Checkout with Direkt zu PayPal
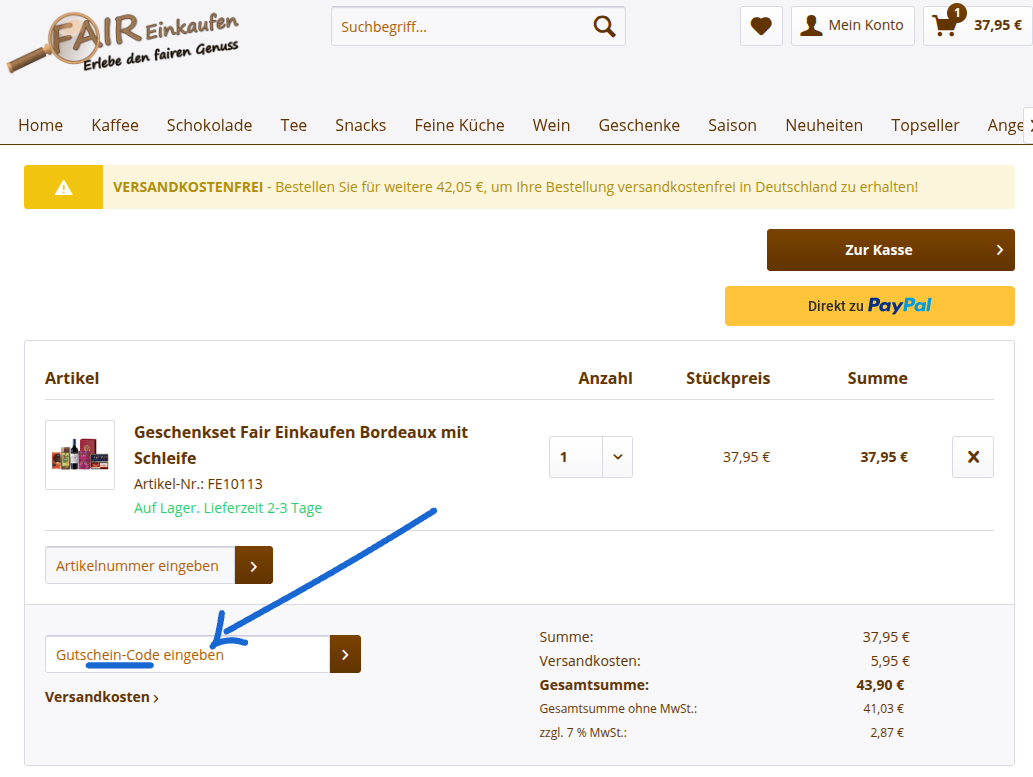Image resolution: width=1033 pixels, height=777 pixels. click(869, 305)
